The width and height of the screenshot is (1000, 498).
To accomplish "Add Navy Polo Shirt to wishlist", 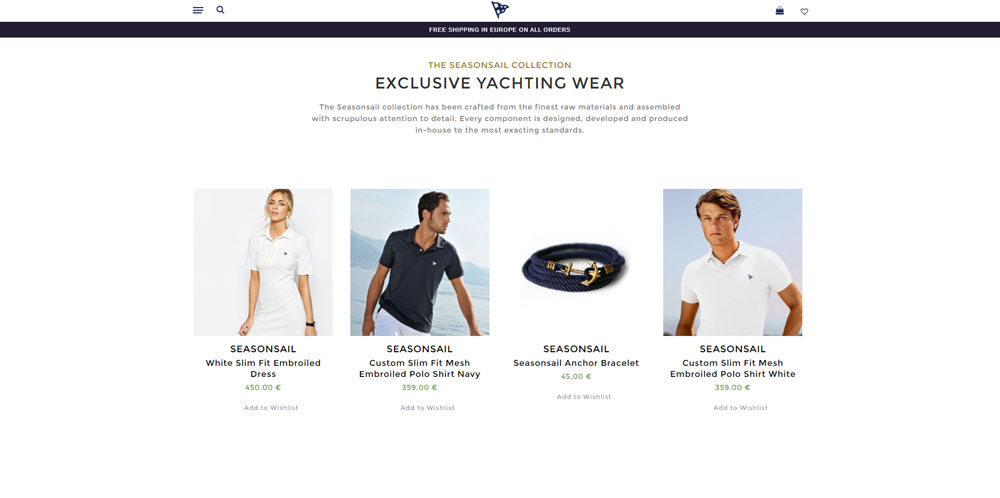I will coord(427,407).
